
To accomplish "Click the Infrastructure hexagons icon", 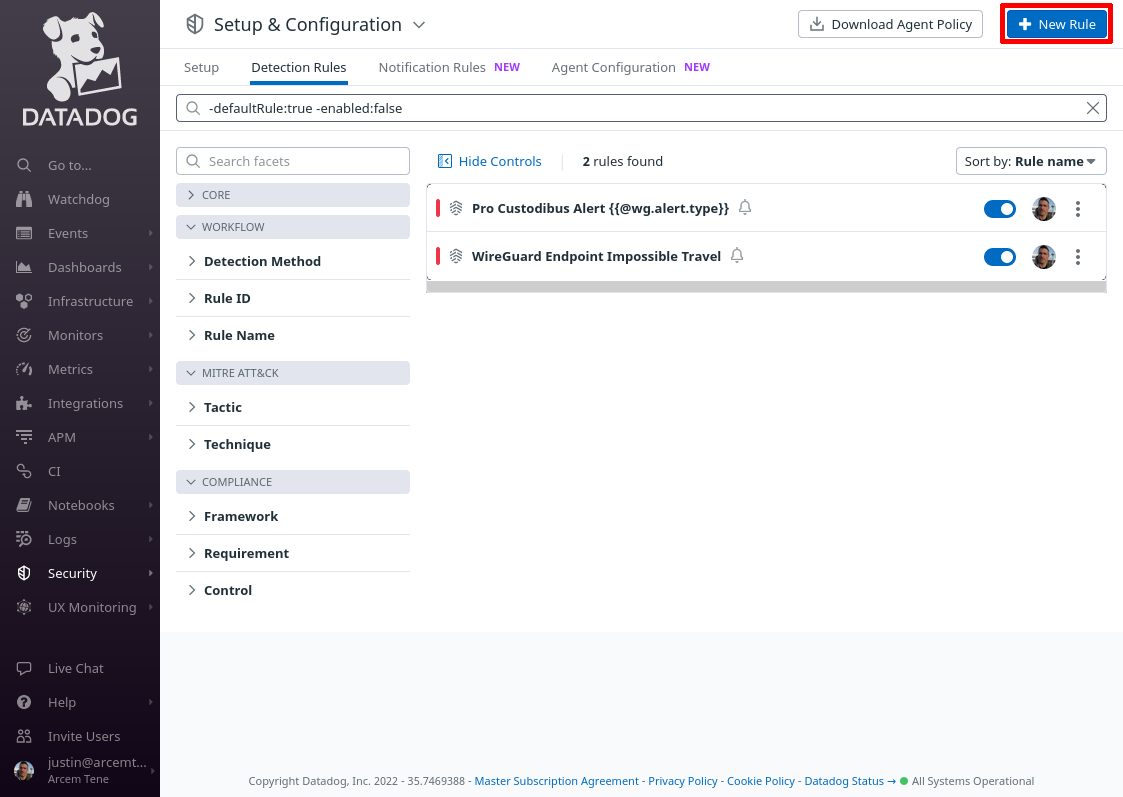I will (x=24, y=301).
